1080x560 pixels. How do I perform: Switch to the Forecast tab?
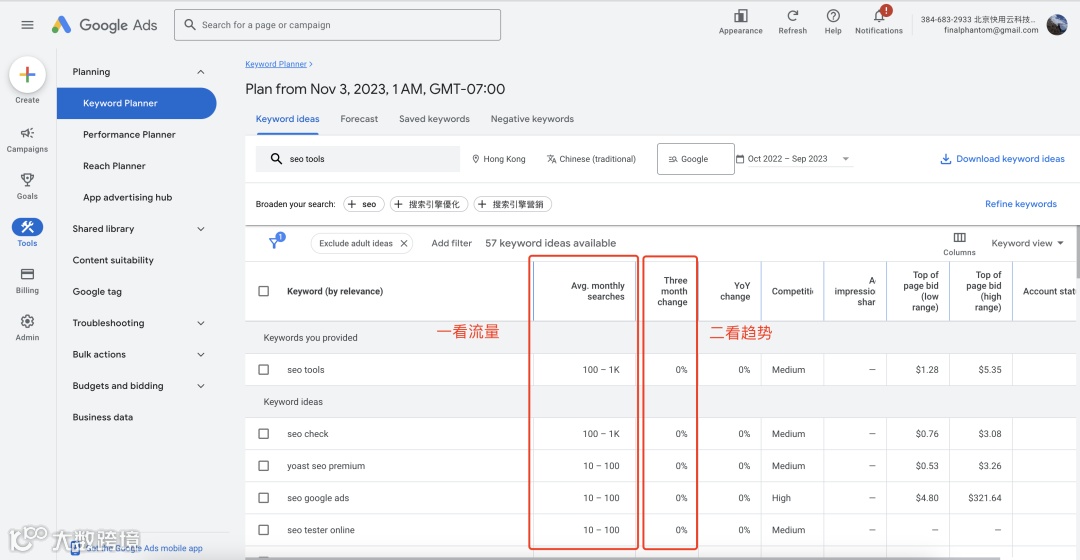point(359,119)
